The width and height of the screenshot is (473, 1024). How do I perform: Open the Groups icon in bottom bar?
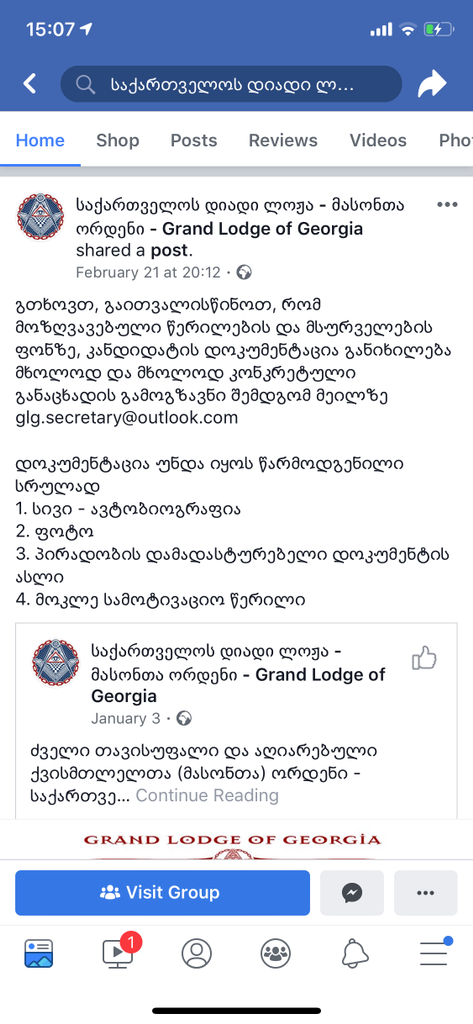276,954
